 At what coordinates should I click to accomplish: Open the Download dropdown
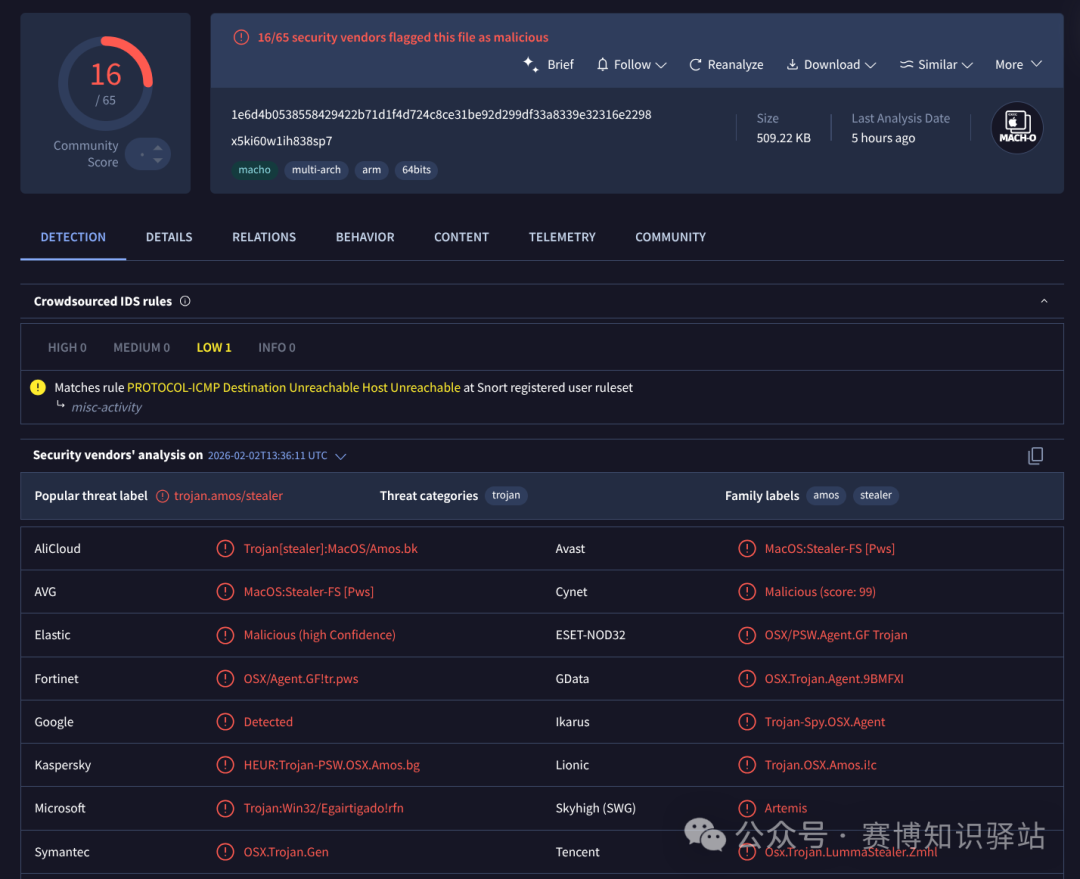(831, 64)
